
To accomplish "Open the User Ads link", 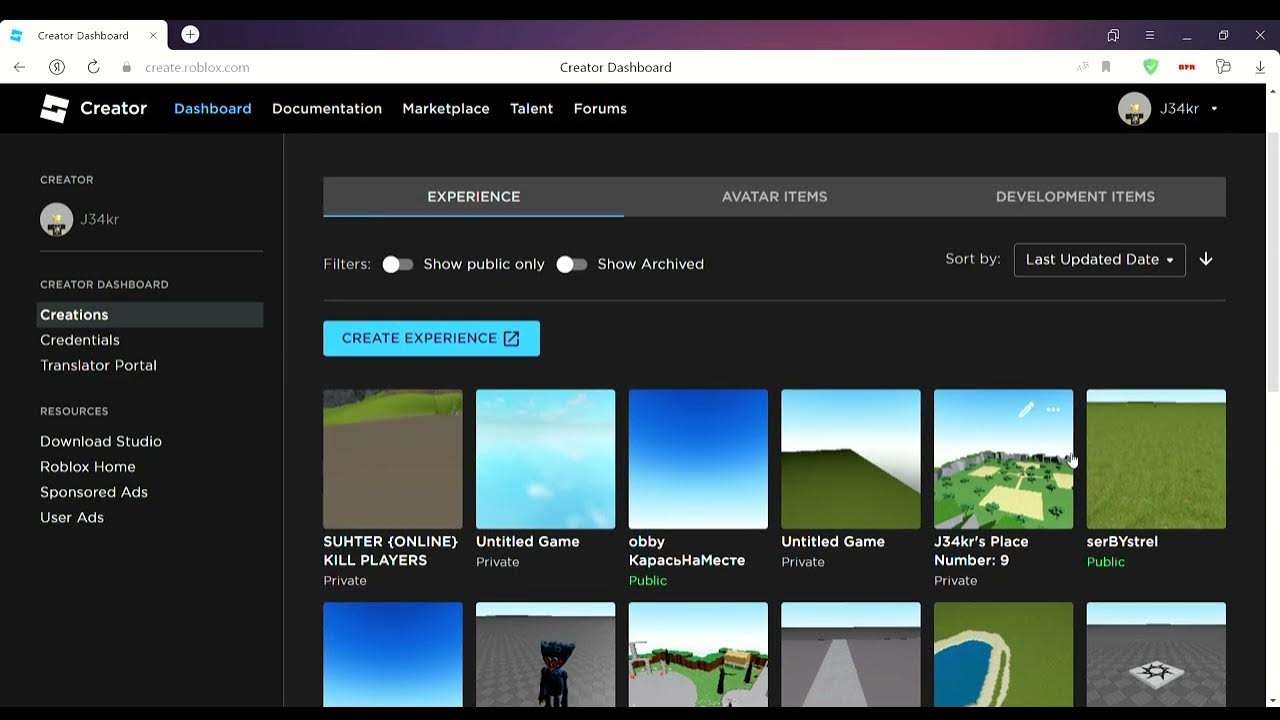I will point(72,517).
